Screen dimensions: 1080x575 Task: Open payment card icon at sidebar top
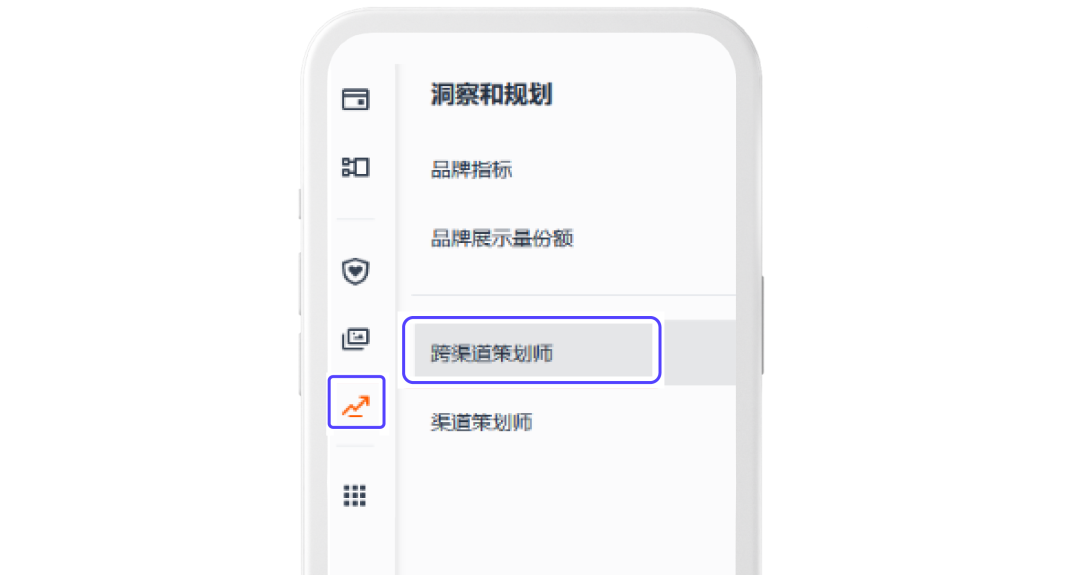pos(355,99)
